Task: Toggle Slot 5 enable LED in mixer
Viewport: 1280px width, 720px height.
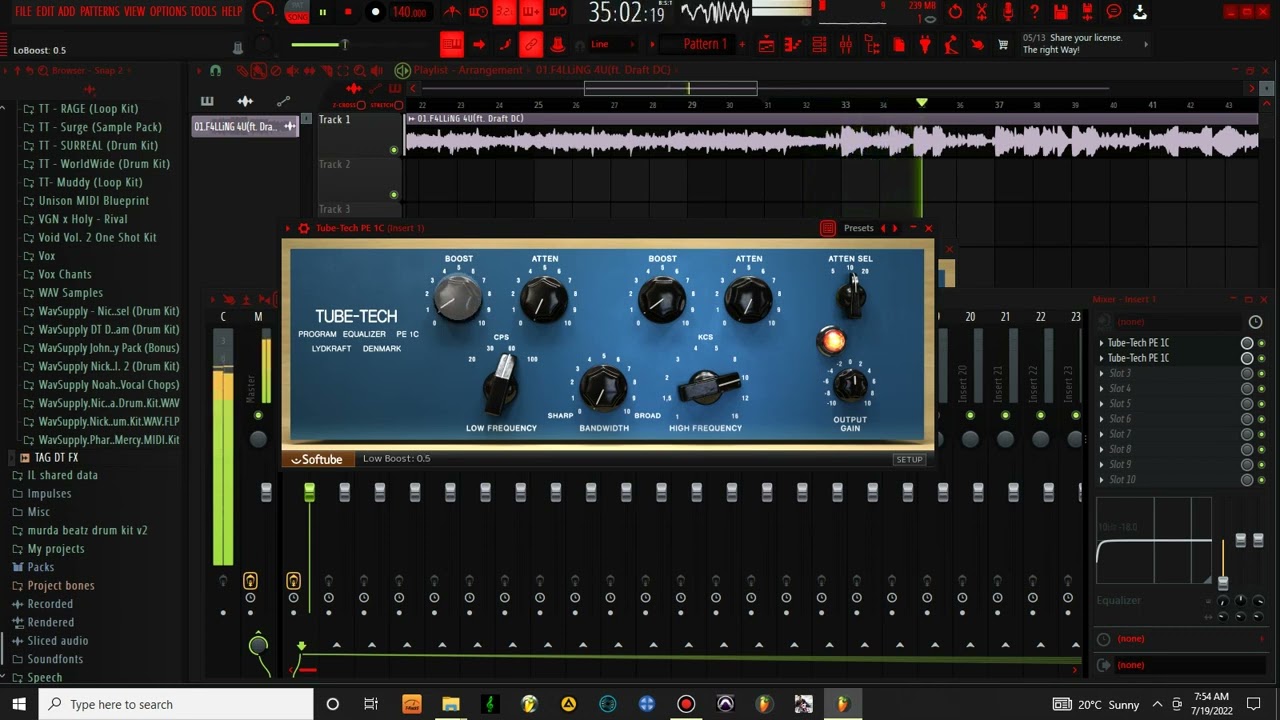Action: (x=1261, y=404)
